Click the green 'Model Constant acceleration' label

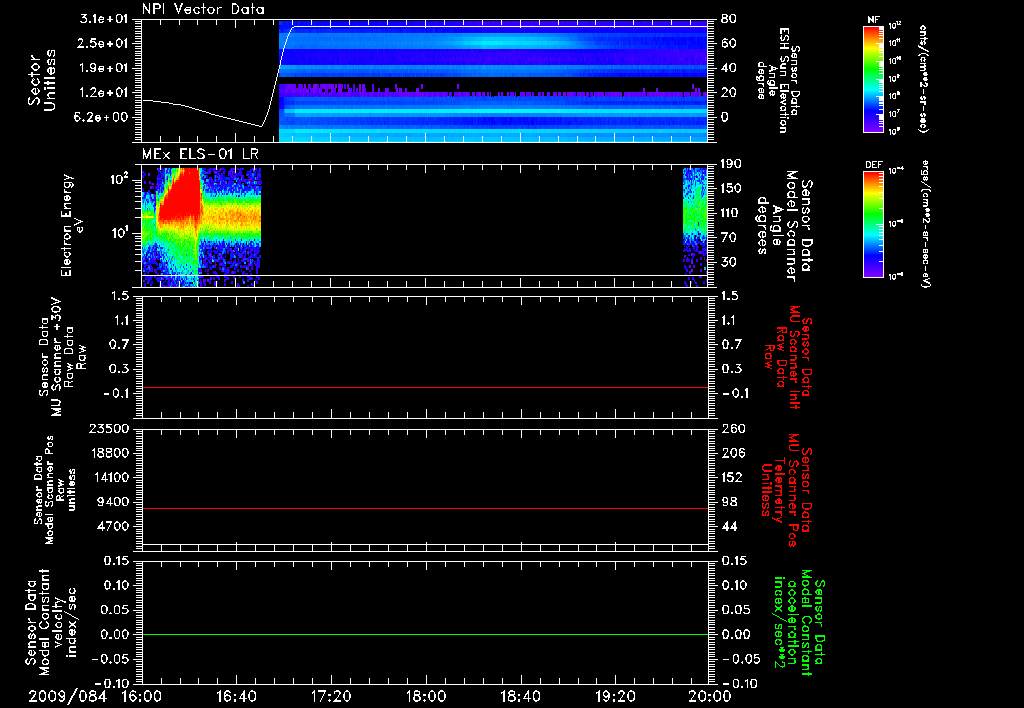pos(800,623)
